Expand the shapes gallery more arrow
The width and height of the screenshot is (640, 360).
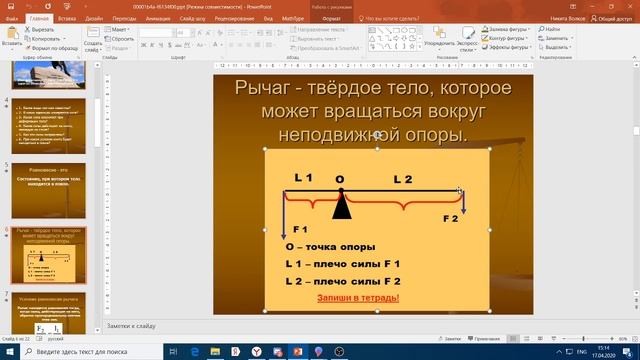point(420,47)
